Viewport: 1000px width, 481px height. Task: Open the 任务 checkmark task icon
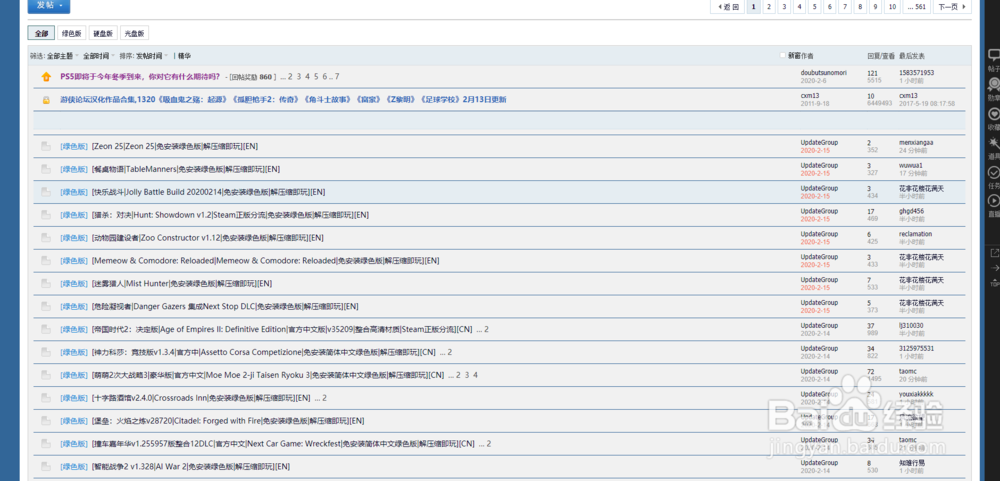[x=994, y=172]
